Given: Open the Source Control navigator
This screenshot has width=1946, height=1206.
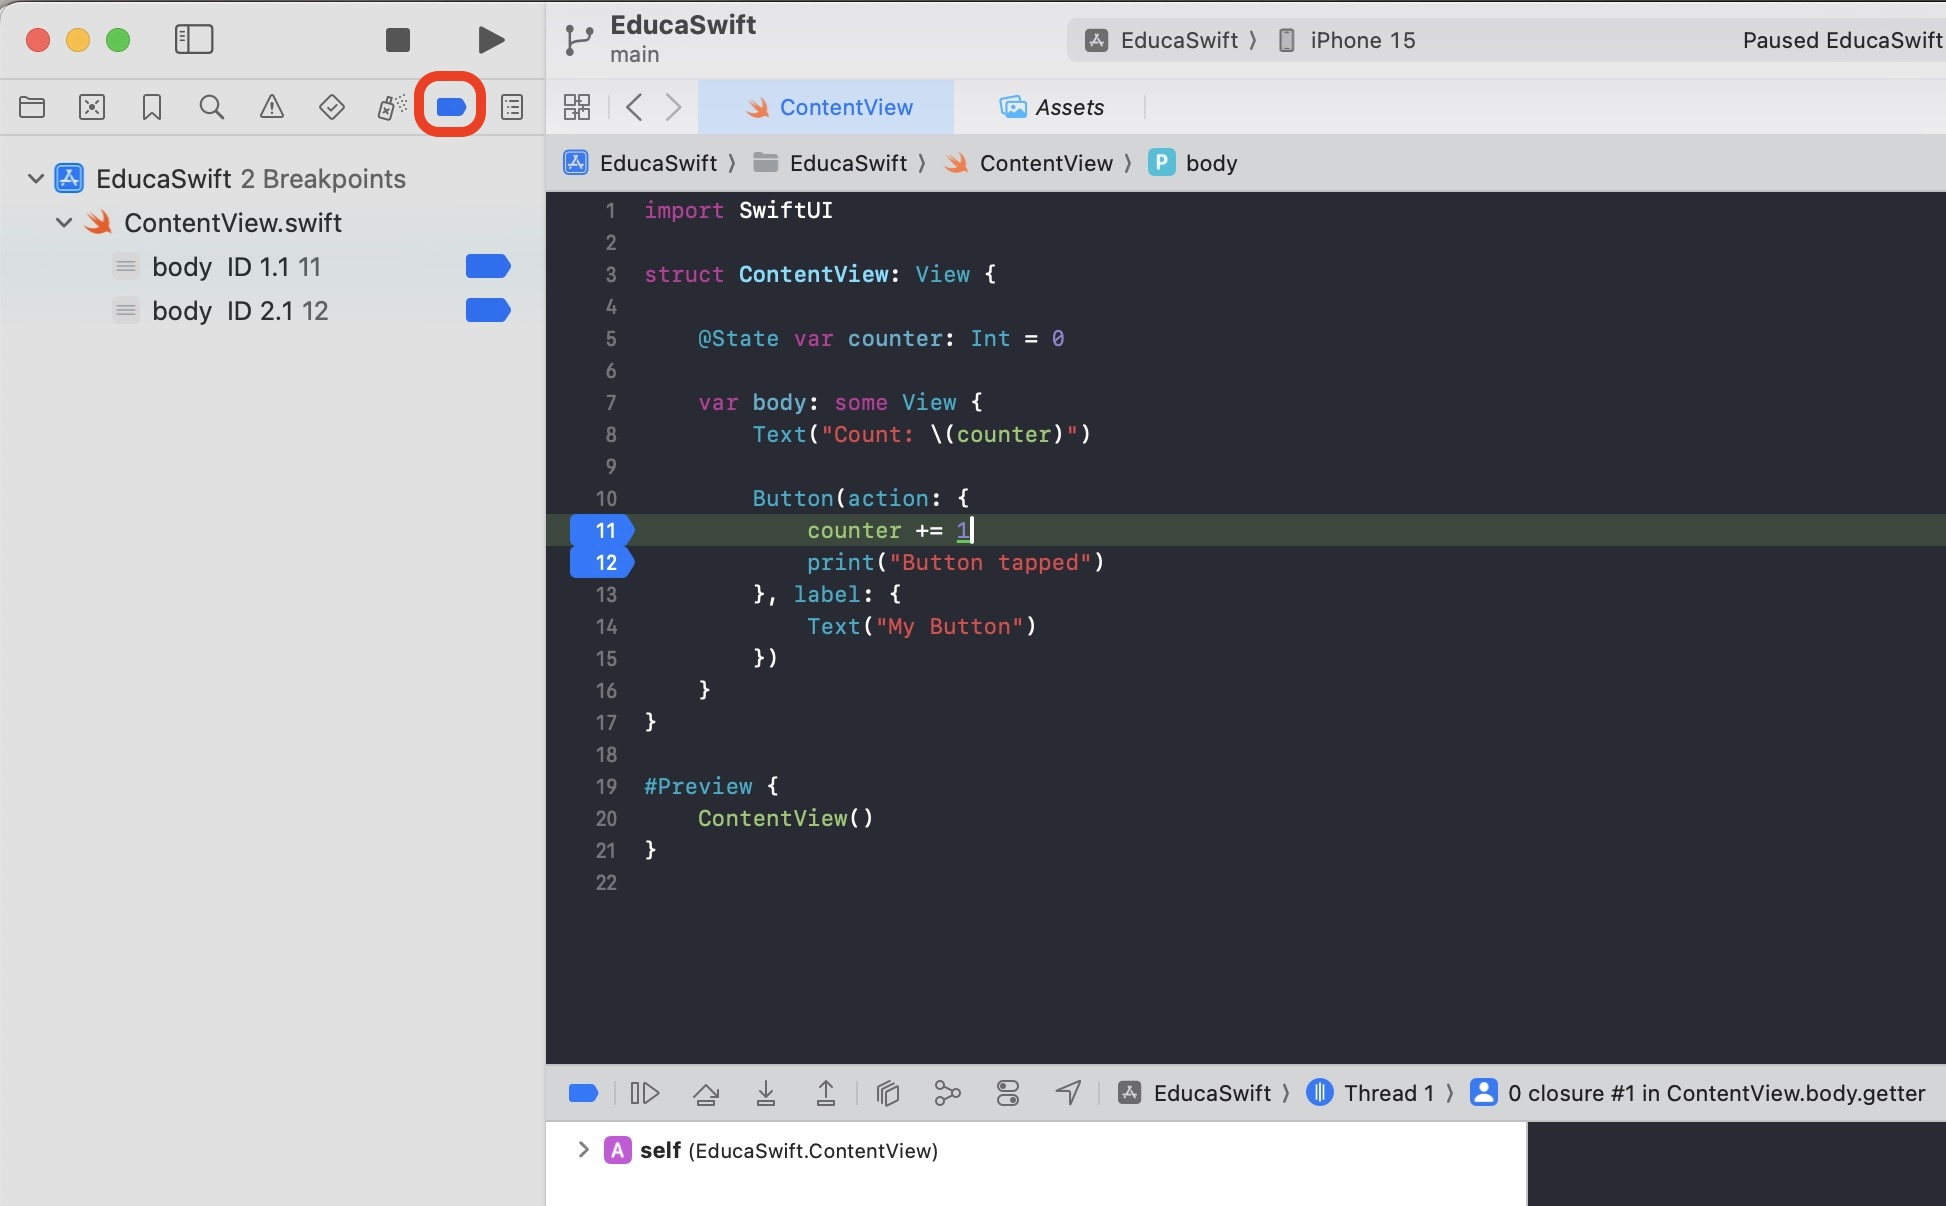Looking at the screenshot, I should 92,107.
